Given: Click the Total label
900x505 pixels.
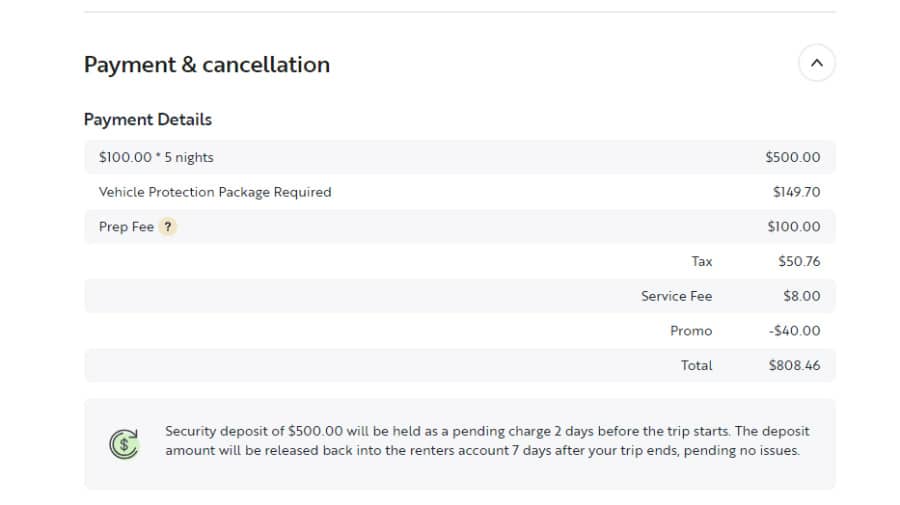Looking at the screenshot, I should [696, 366].
